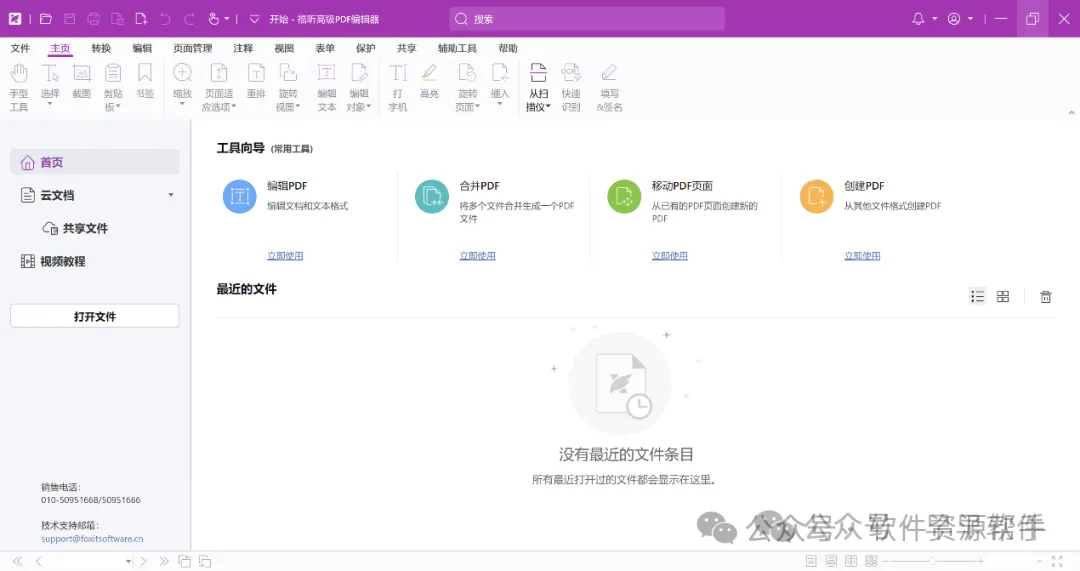Viewport: 1080px width, 571px height.
Task: Open the Rotate View (旋转视图) dropdown
Action: [x=288, y=87]
